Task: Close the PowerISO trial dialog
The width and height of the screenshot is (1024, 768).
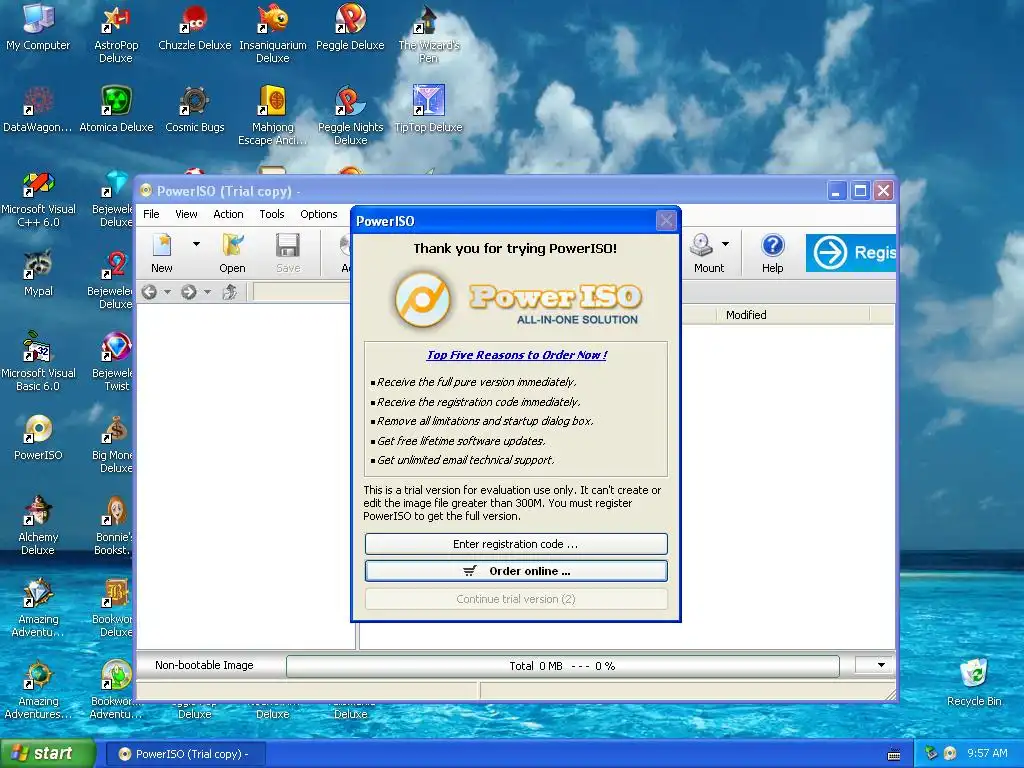Action: (665, 221)
